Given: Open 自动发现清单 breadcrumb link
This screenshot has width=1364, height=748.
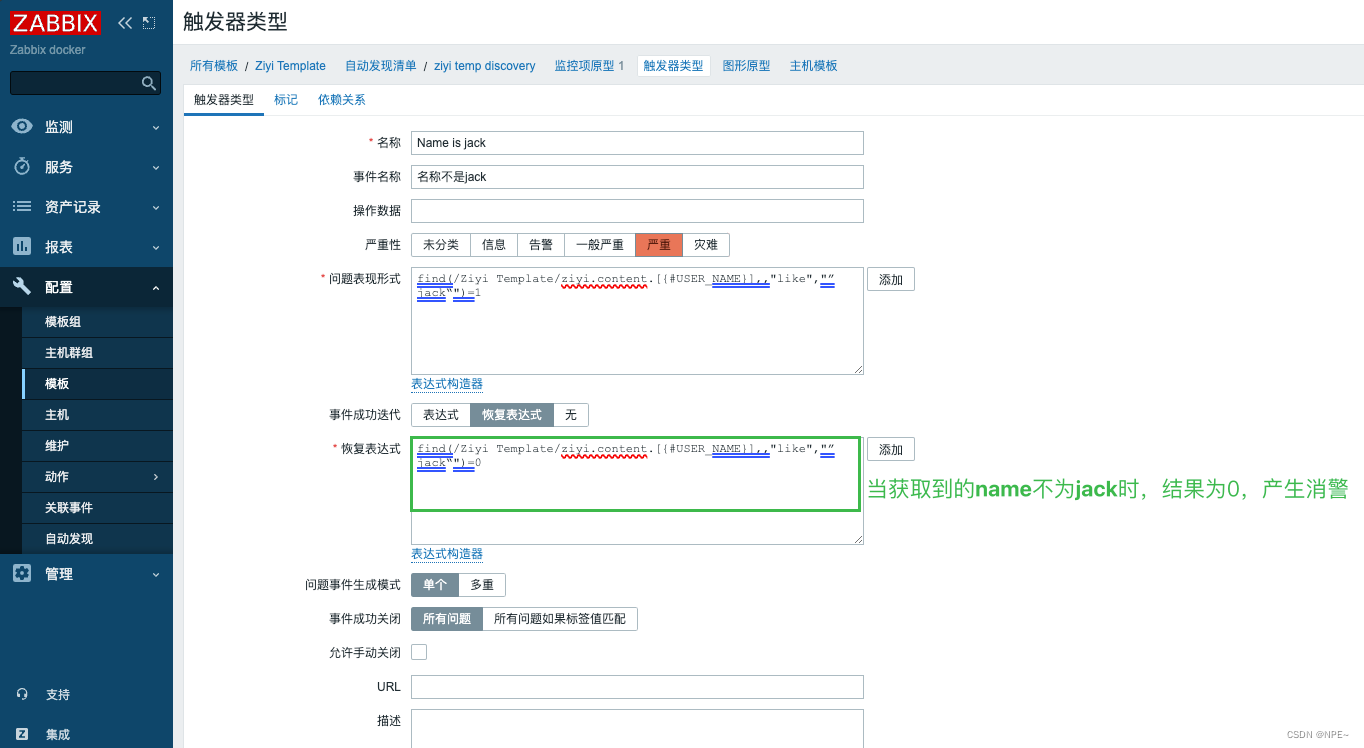Looking at the screenshot, I should (381, 66).
